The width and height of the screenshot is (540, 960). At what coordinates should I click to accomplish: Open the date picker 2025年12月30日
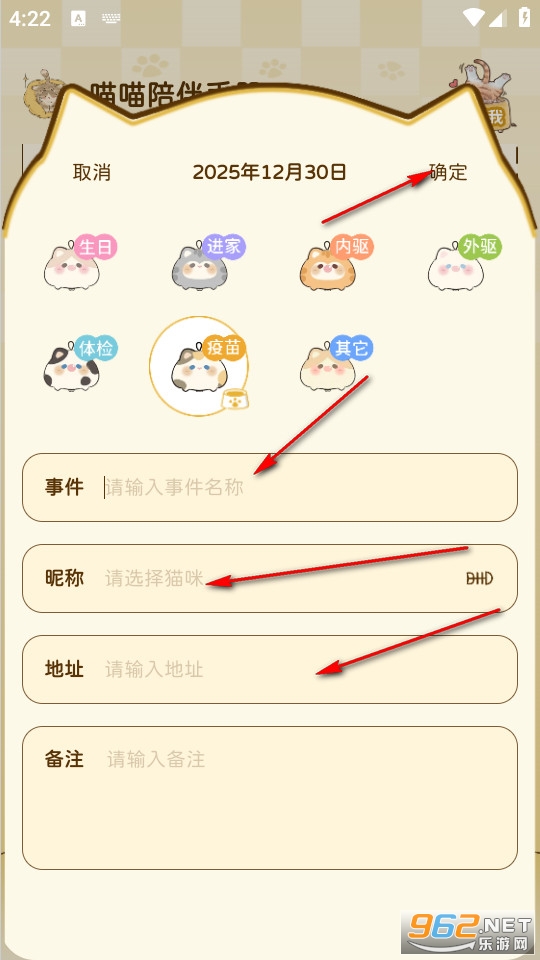tap(269, 172)
